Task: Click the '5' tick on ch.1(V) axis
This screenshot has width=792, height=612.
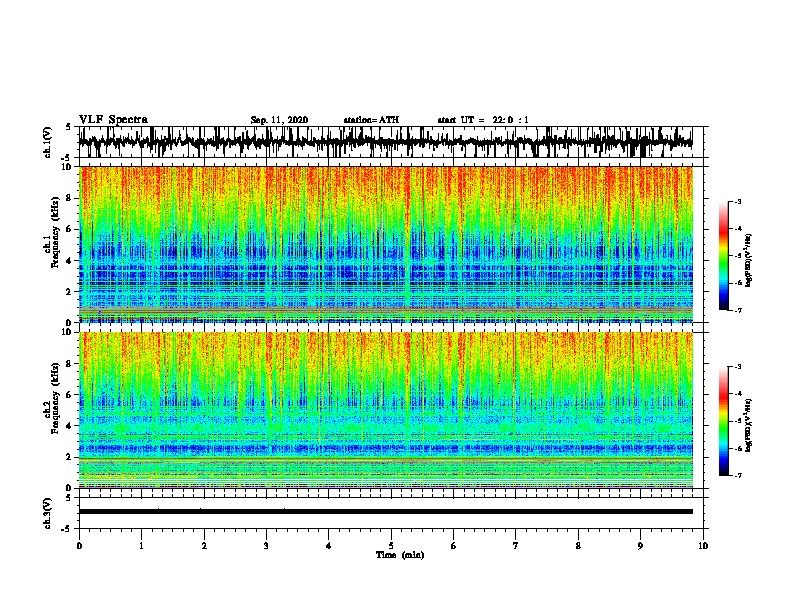Action: [x=69, y=127]
